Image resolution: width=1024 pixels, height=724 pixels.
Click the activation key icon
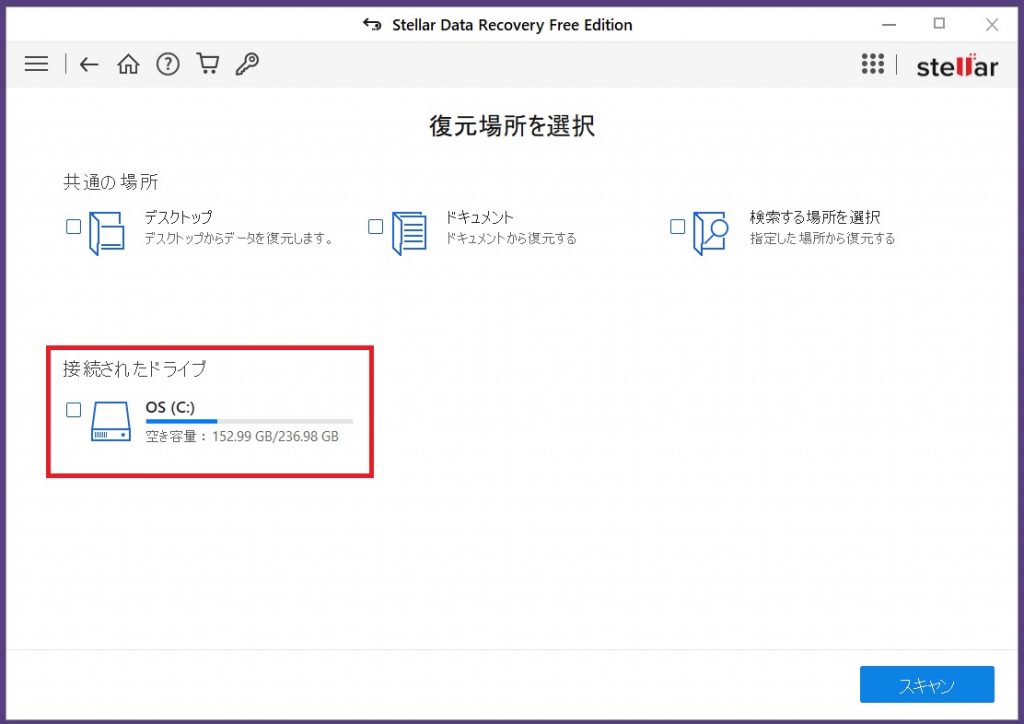pos(247,64)
